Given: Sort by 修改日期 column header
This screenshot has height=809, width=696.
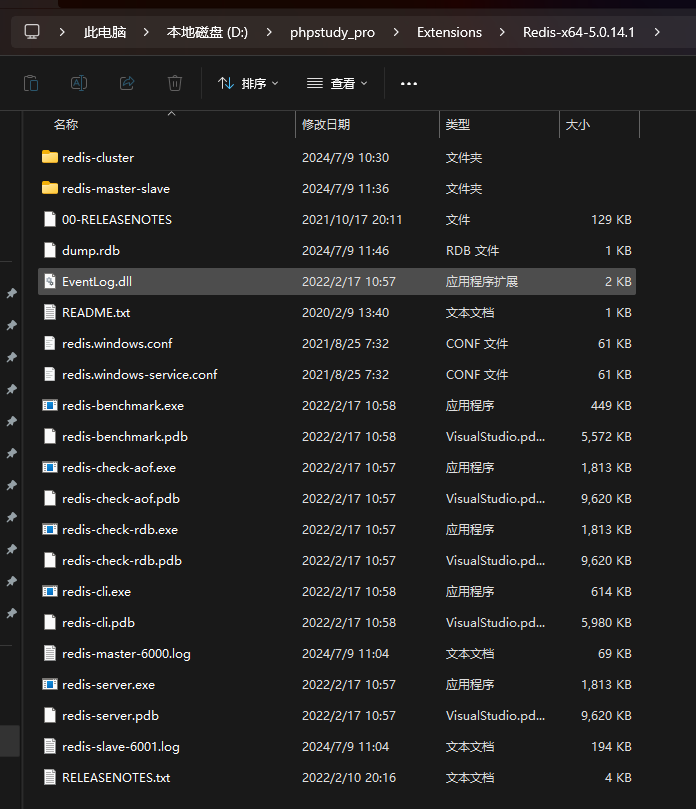Looking at the screenshot, I should [326, 124].
